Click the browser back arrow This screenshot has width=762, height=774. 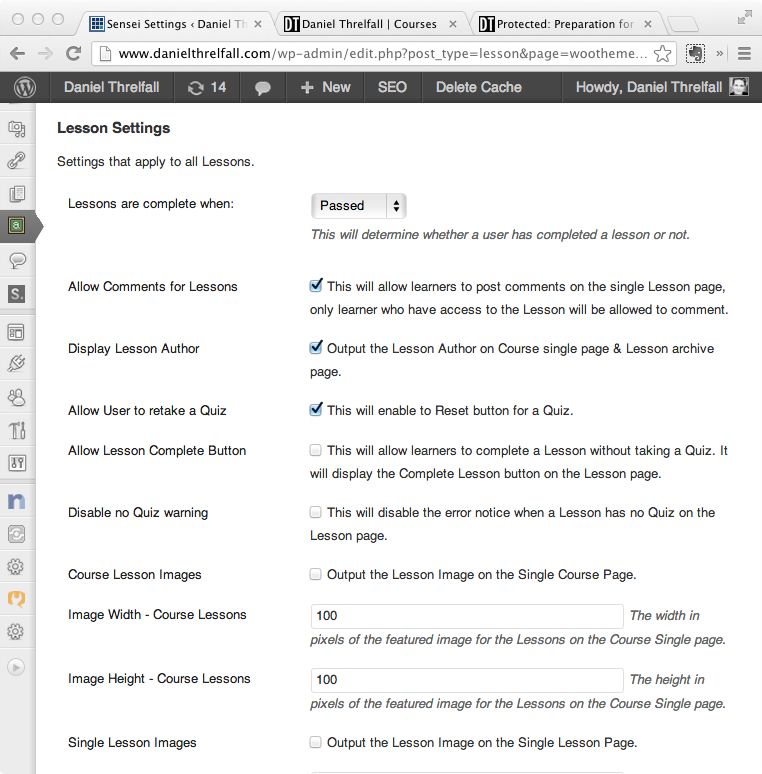17,53
